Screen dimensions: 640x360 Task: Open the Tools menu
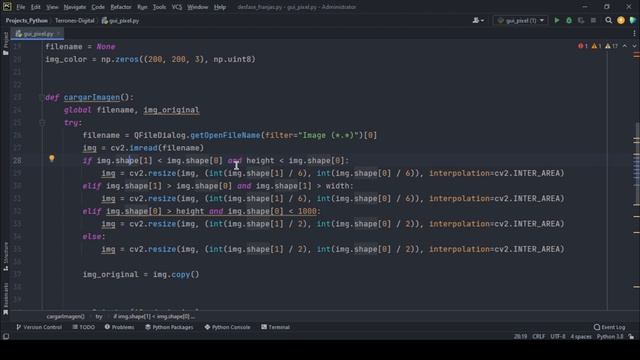click(159, 7)
